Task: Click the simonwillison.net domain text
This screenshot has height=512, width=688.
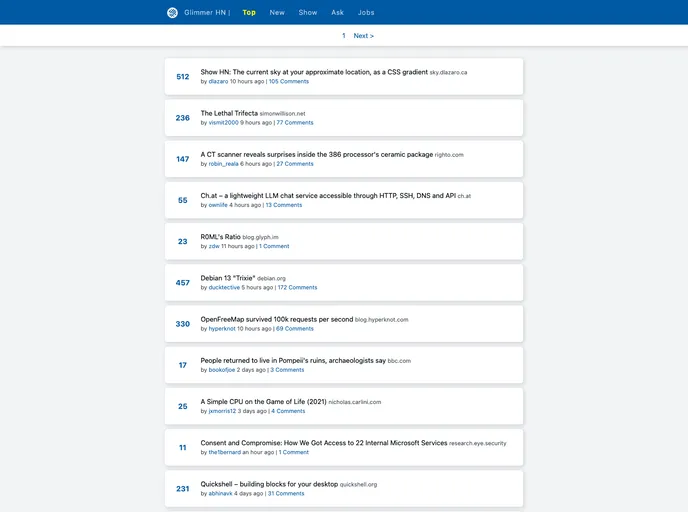Action: (x=282, y=114)
